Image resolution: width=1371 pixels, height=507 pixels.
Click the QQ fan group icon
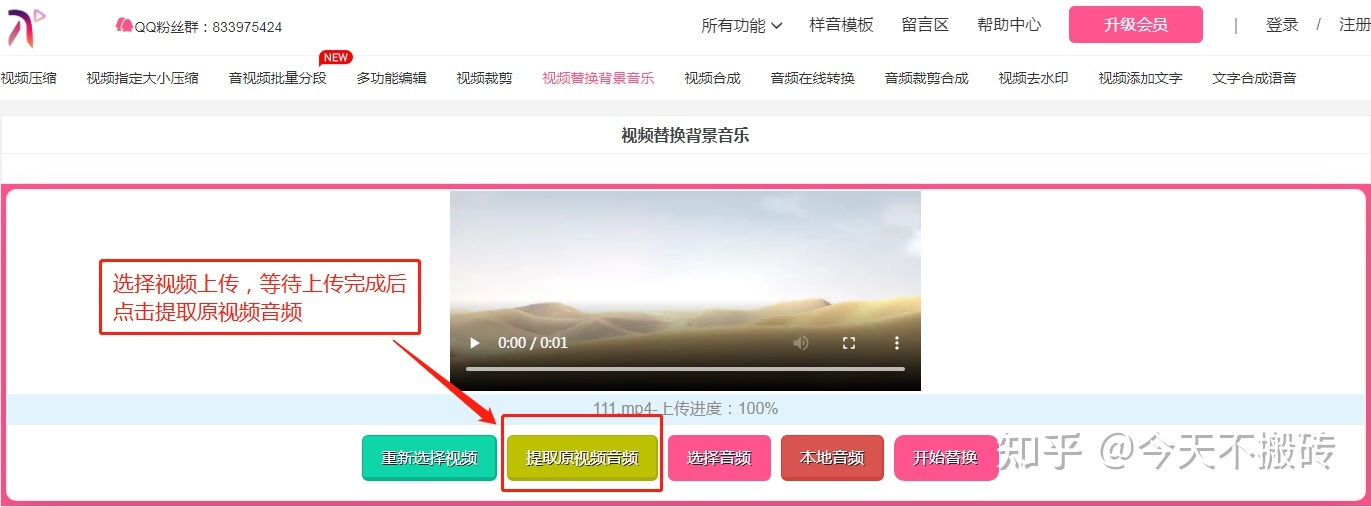(x=124, y=26)
